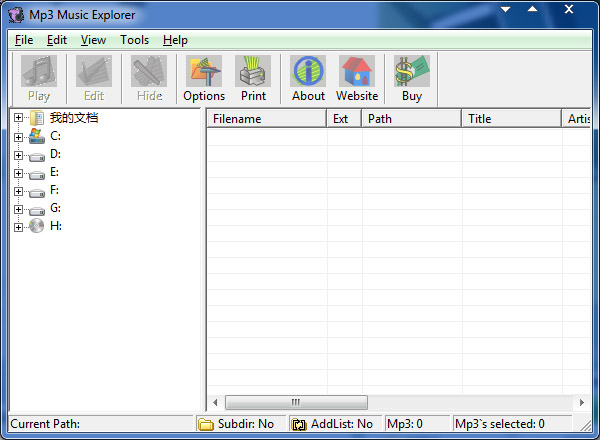Click the Current Path status field
Screen dimensions: 600x440
[x=101, y=424]
